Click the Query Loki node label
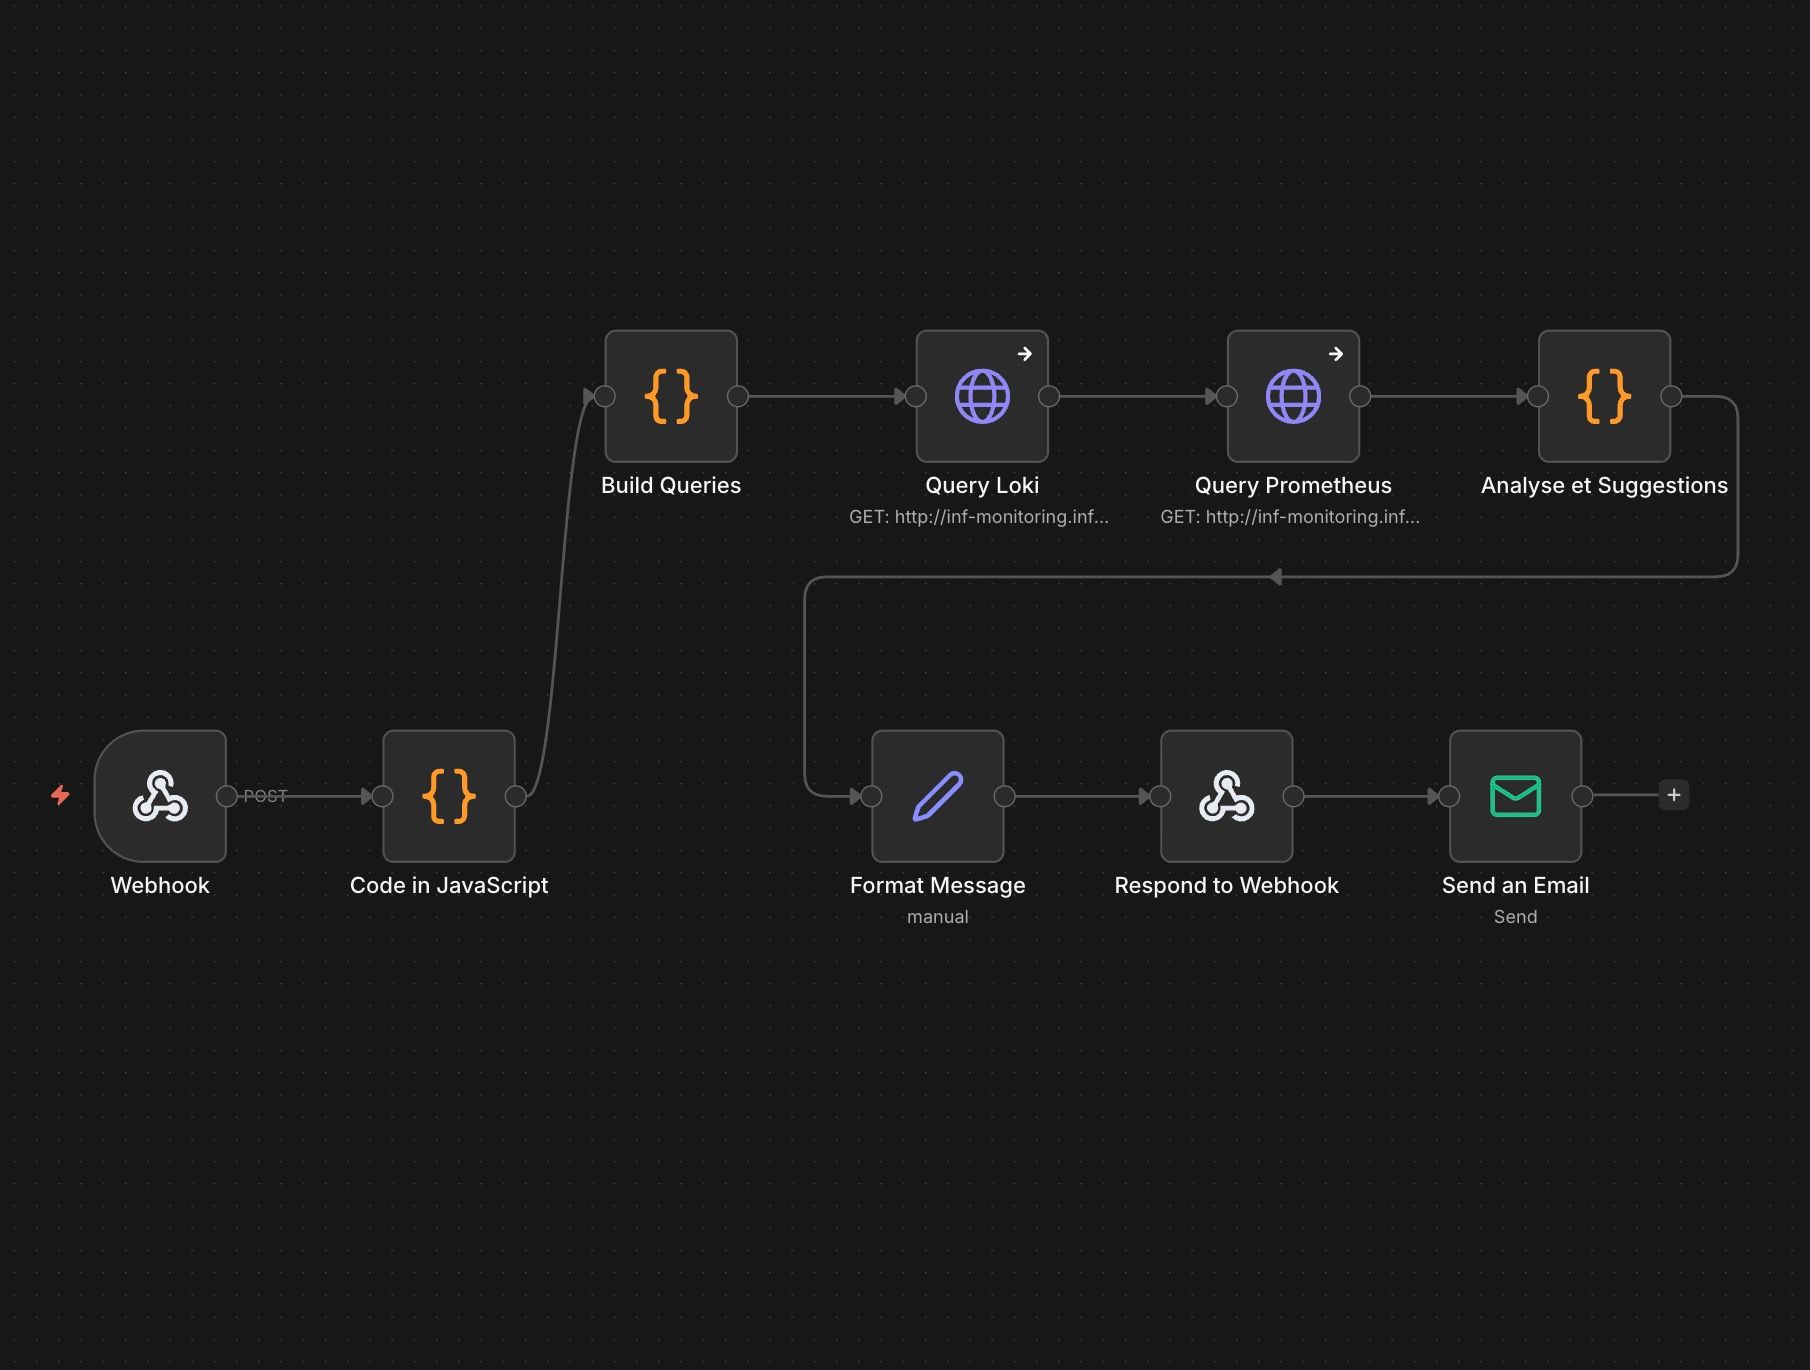Screen dimensions: 1810x1370 click(982, 485)
